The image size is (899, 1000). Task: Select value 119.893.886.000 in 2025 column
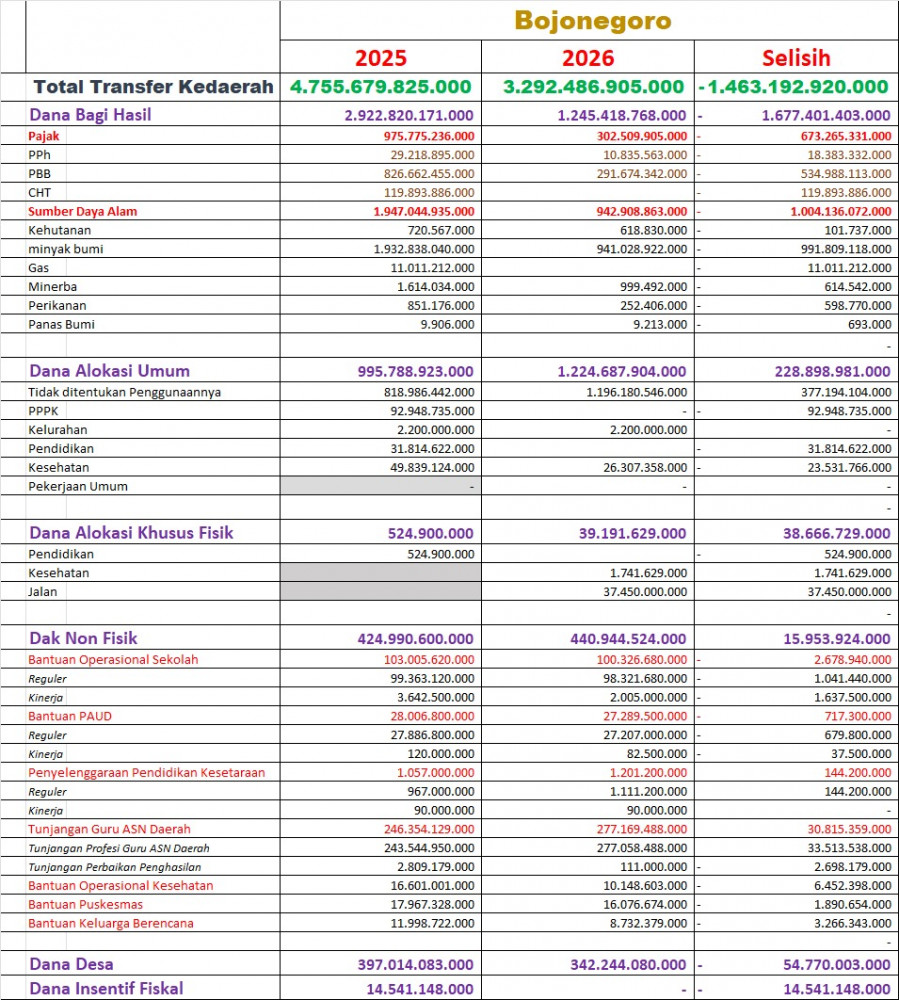coord(429,193)
